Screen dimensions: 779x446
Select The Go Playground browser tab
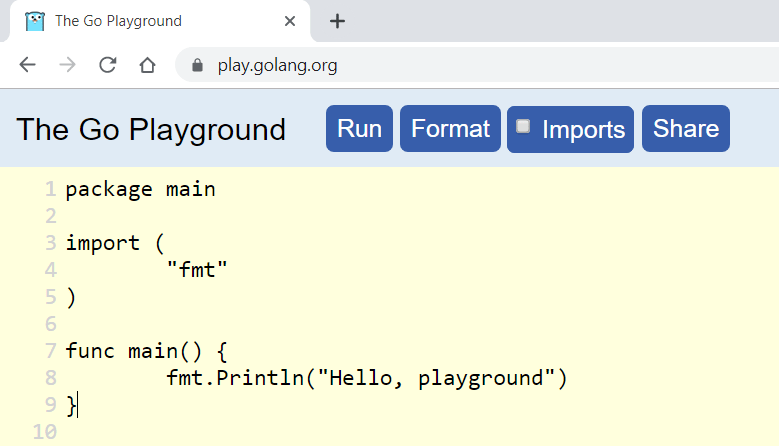[150, 21]
